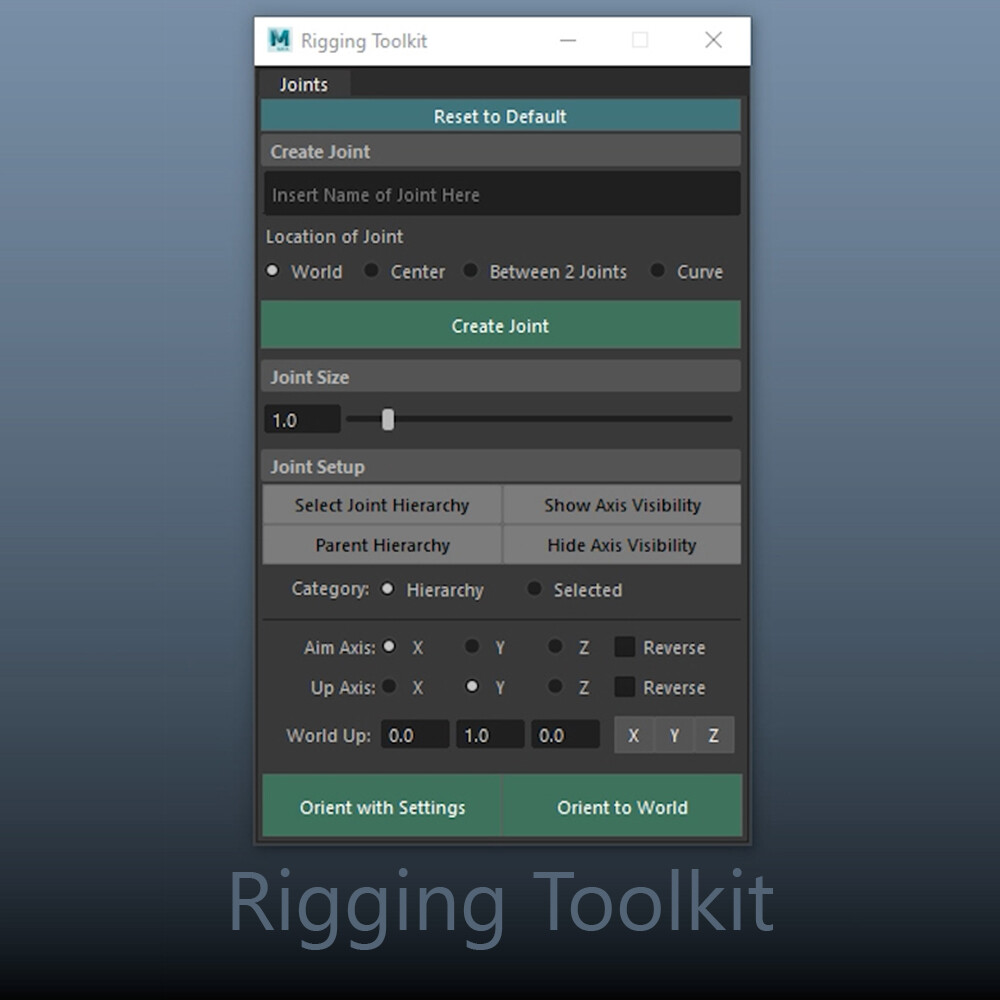Enable Reverse for the Aim Axis
Screen dimensions: 1000x1000
coord(624,646)
